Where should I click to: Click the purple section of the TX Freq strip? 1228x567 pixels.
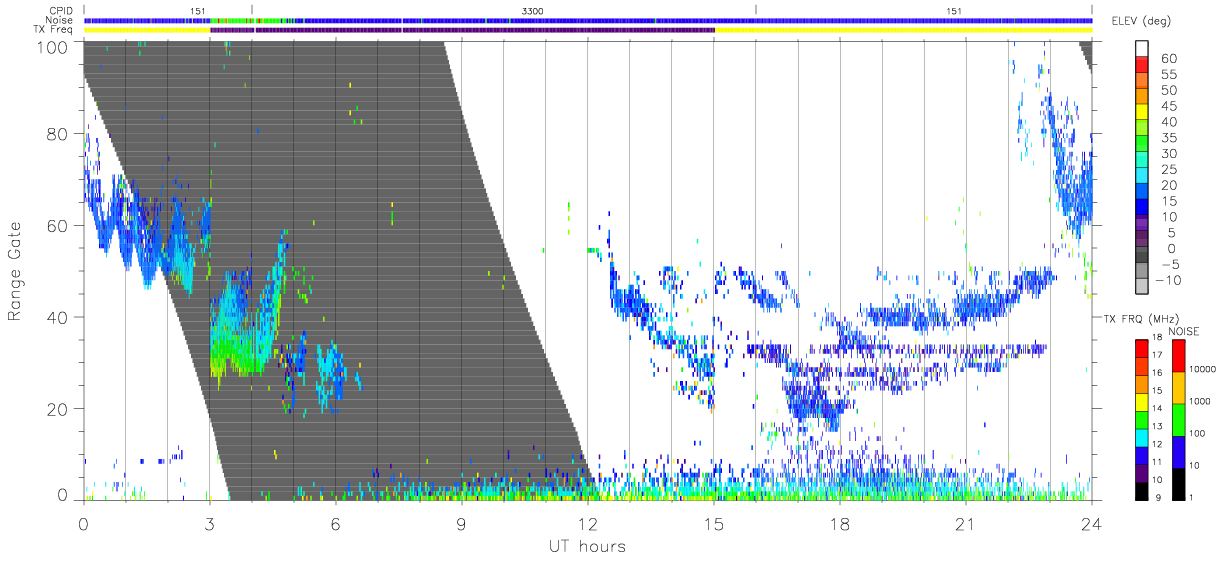tap(462, 30)
